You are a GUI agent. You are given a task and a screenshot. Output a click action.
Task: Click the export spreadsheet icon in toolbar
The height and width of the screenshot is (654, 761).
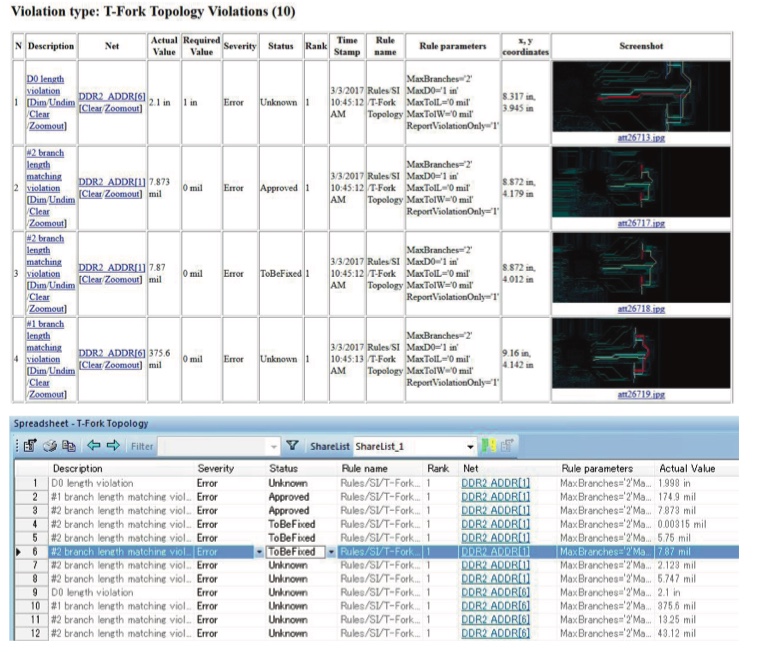(30, 445)
